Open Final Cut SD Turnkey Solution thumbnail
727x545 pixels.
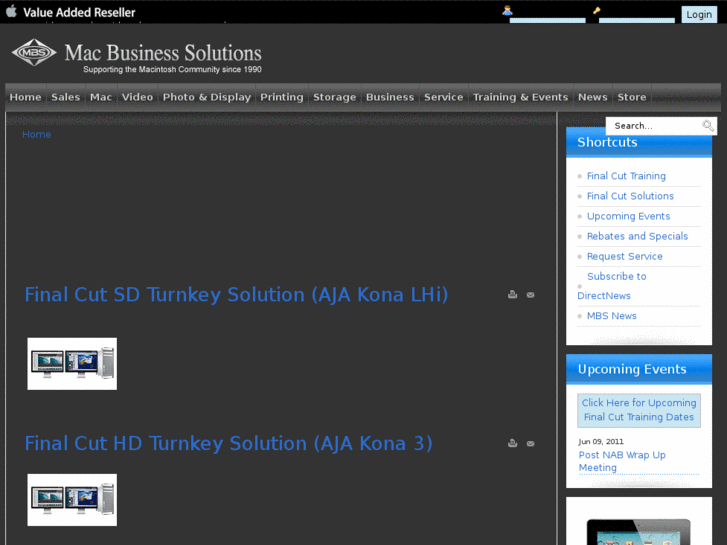[72, 364]
